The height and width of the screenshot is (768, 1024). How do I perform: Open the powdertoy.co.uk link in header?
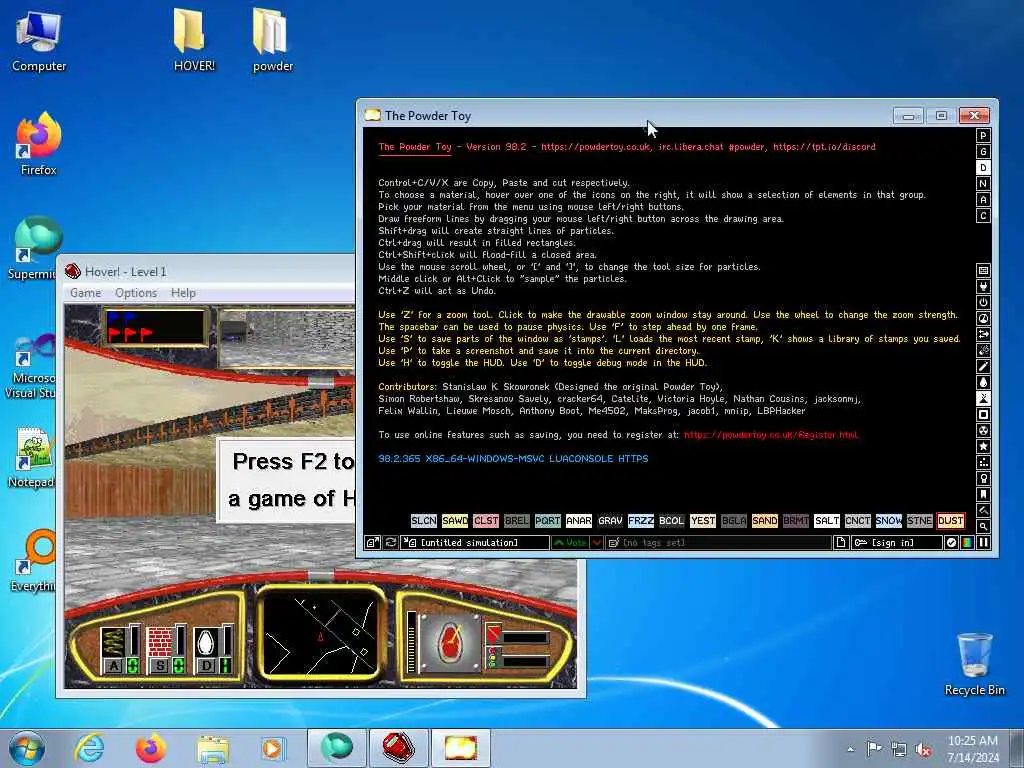595,147
